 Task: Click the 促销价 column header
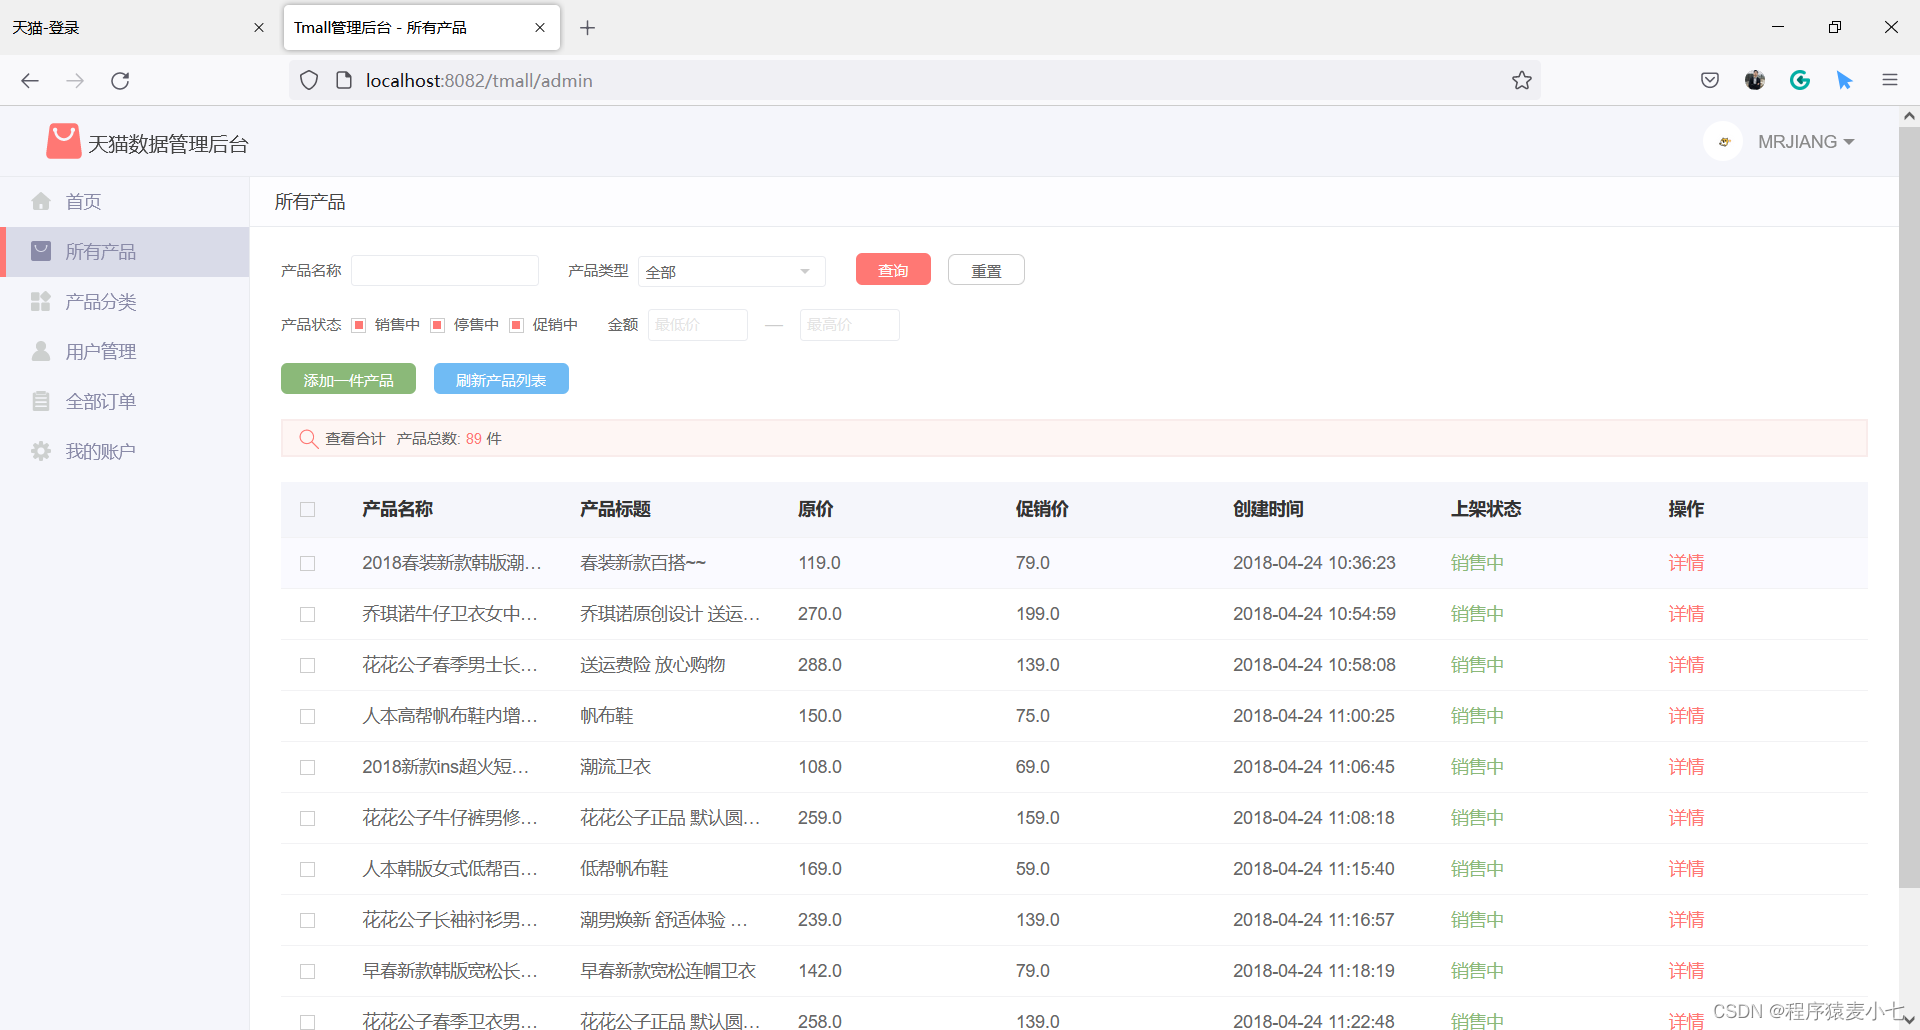(x=1042, y=509)
